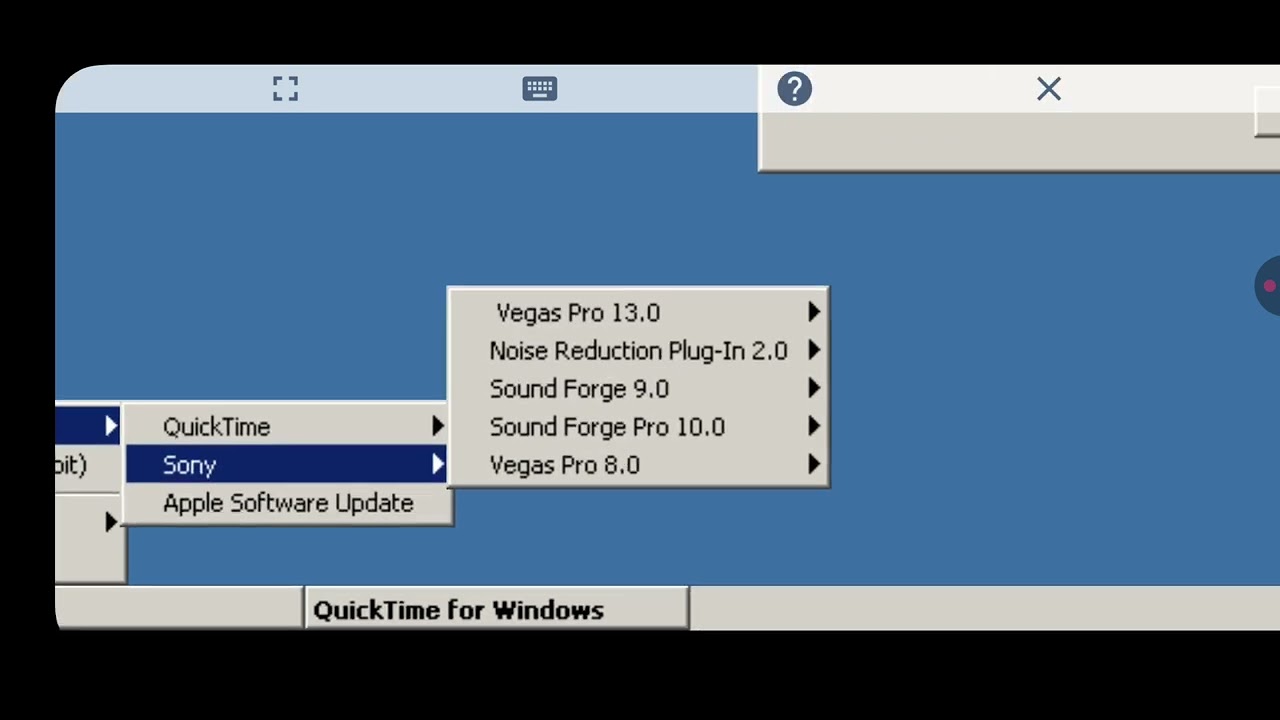Viewport: 1280px width, 720px height.
Task: Expand arrow beside Sound Forge 9.0
Action: pyautogui.click(x=814, y=389)
